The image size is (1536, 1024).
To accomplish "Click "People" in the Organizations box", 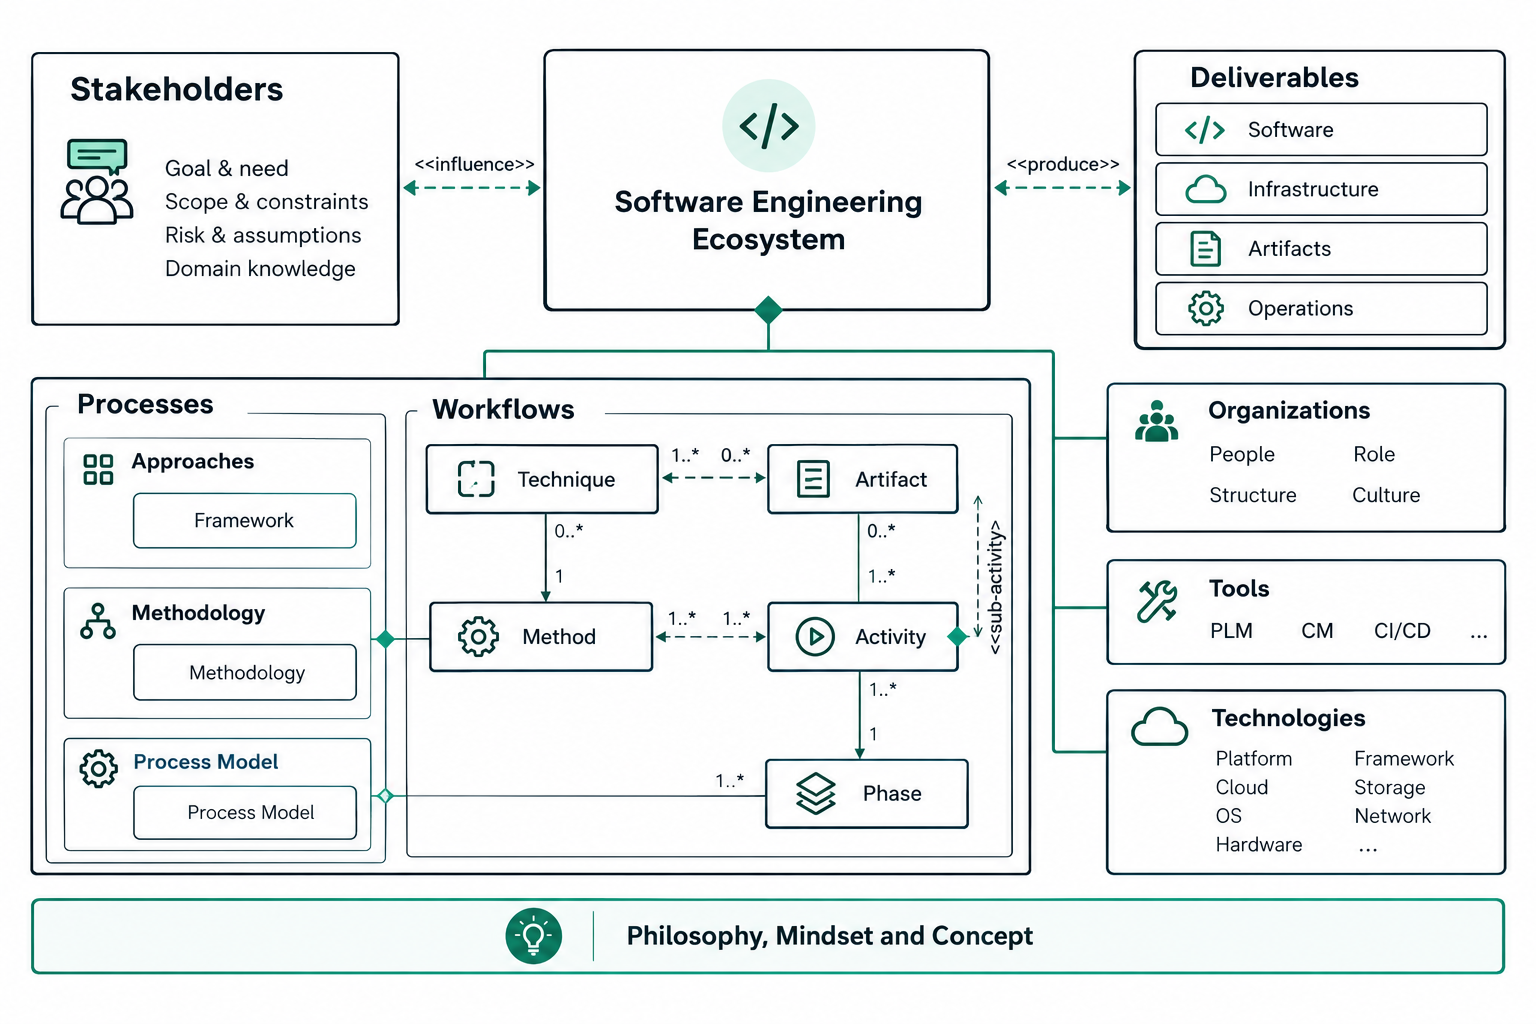I will 1242,454.
